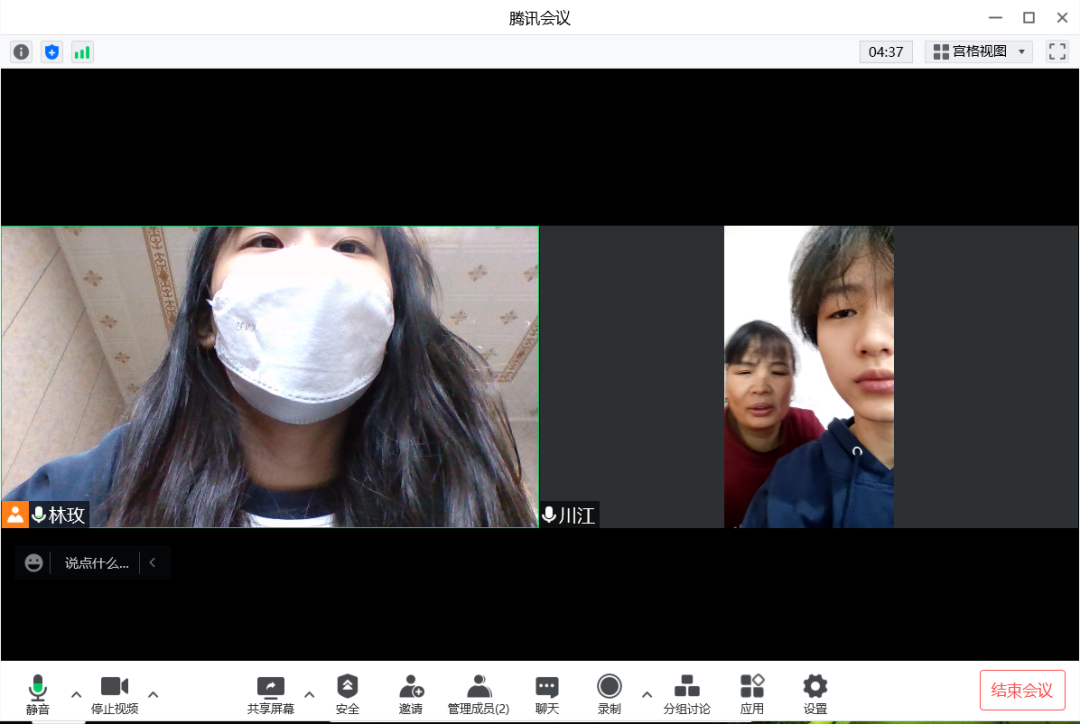Expand recording options arrow beside 录制
The width and height of the screenshot is (1080, 724).
(x=647, y=694)
